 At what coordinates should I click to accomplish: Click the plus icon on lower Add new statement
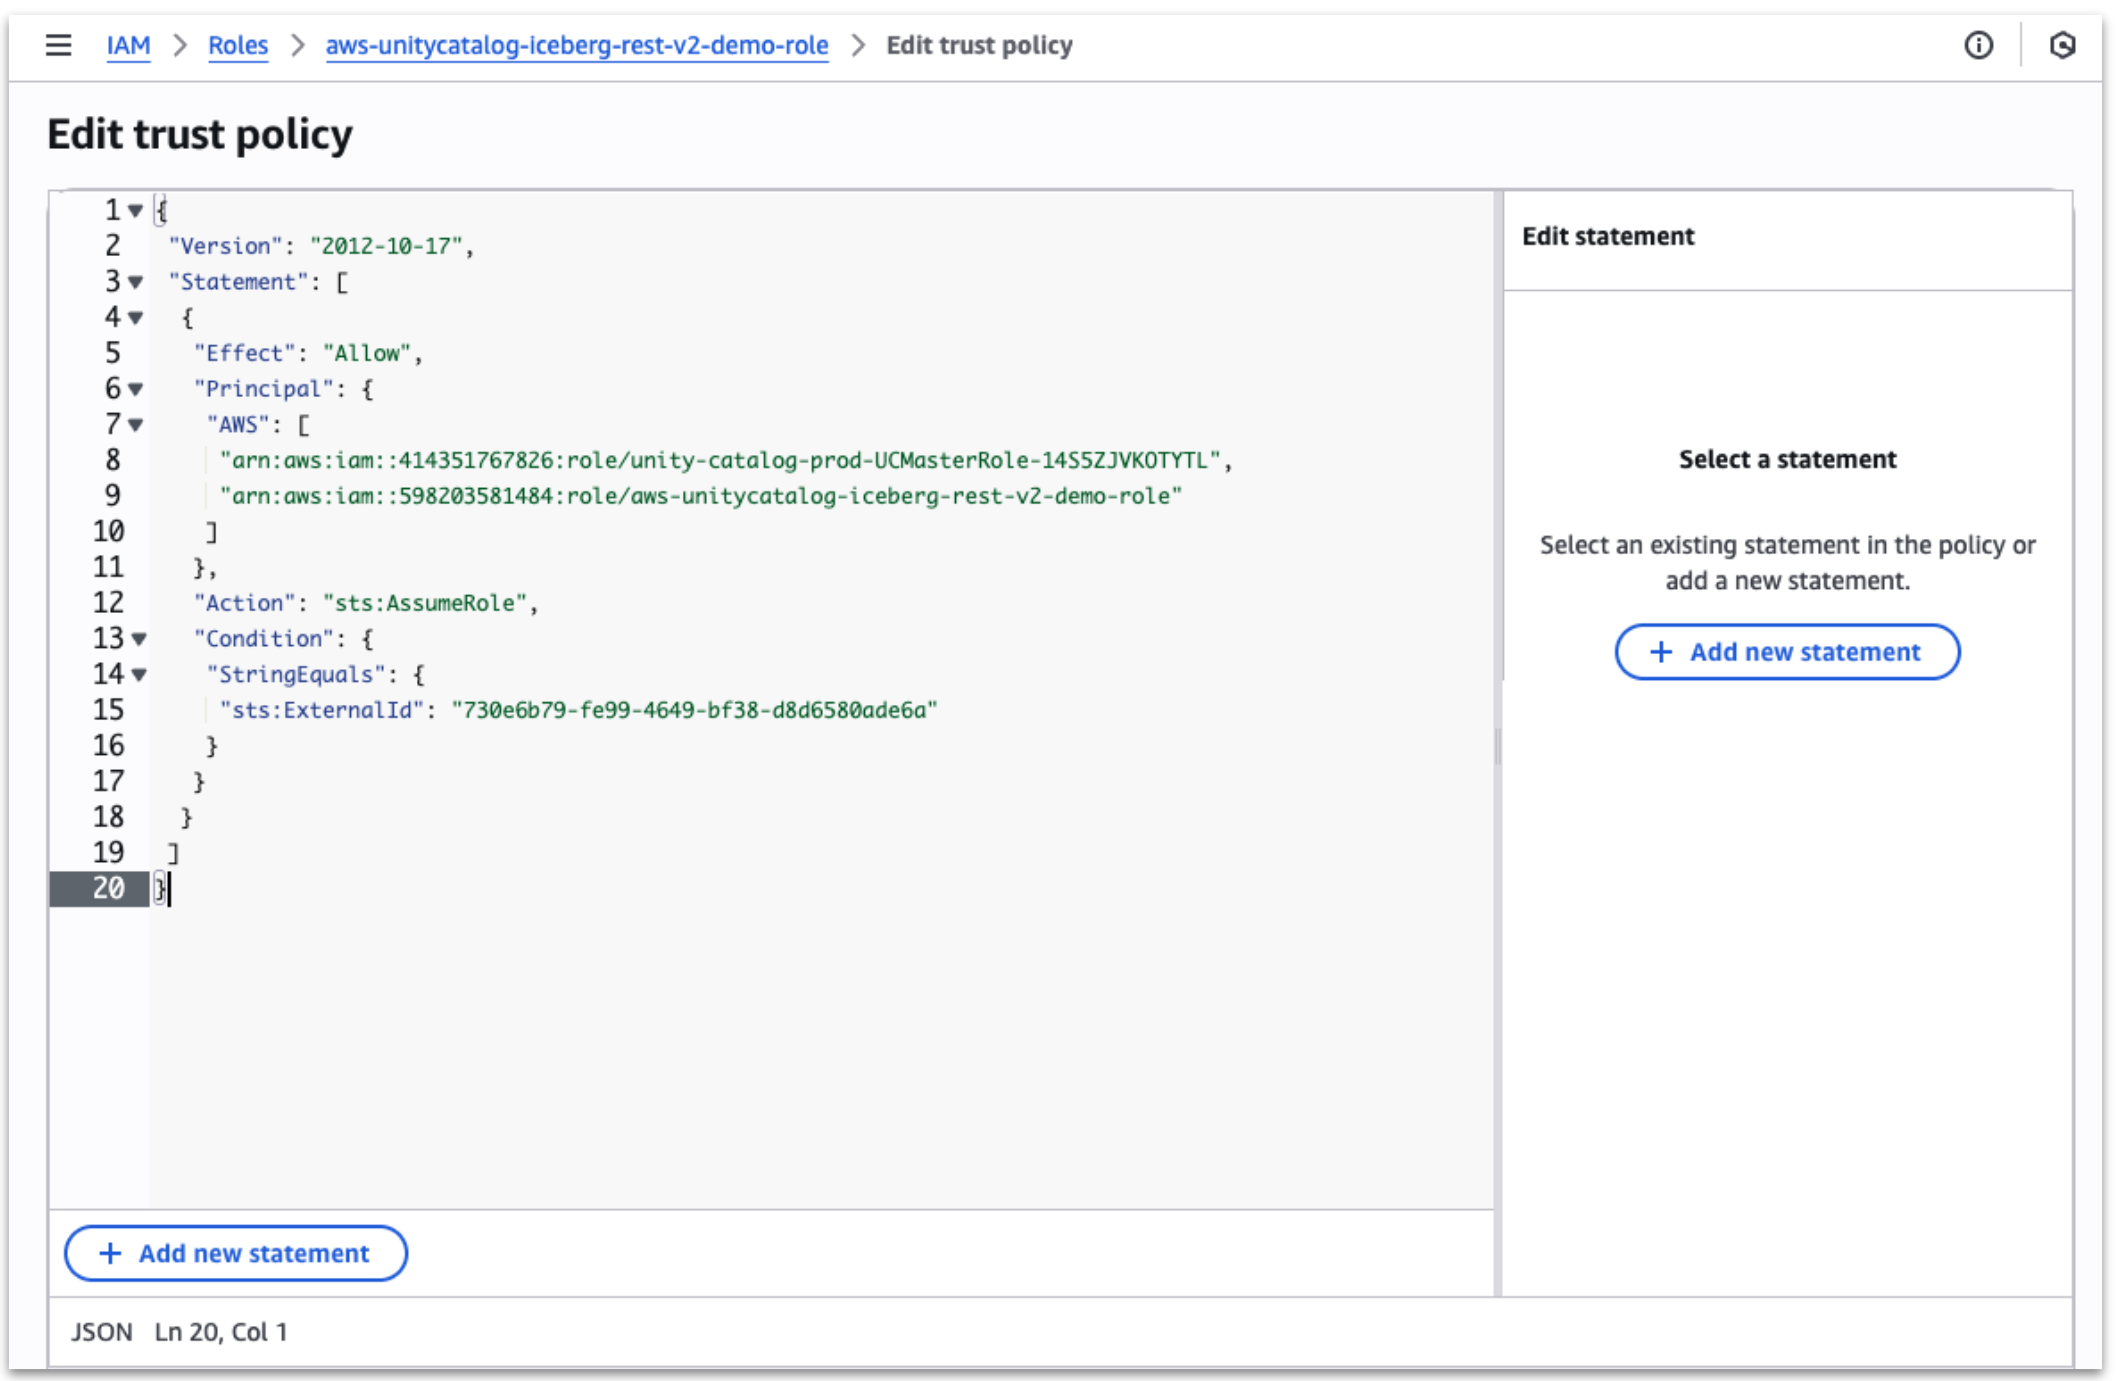tap(108, 1253)
